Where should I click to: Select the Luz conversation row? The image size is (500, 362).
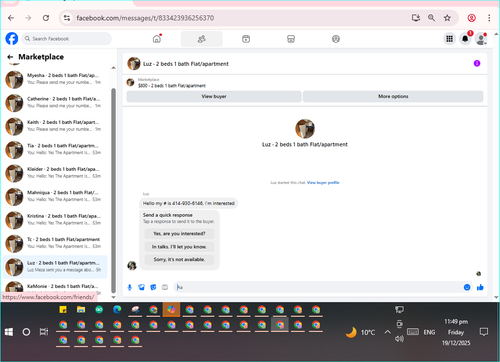(x=55, y=267)
